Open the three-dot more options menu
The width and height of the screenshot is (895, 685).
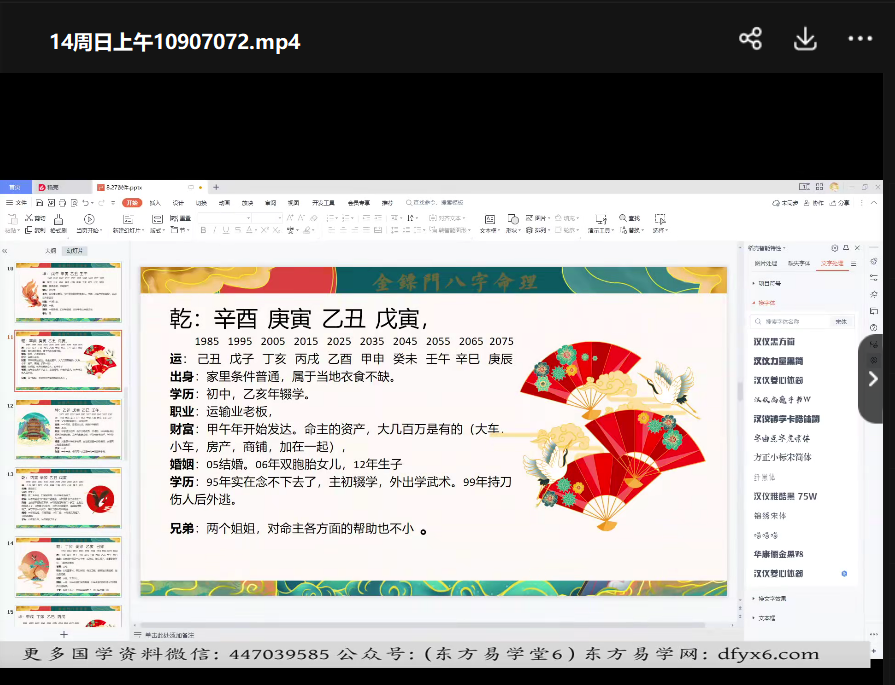pyautogui.click(x=860, y=39)
